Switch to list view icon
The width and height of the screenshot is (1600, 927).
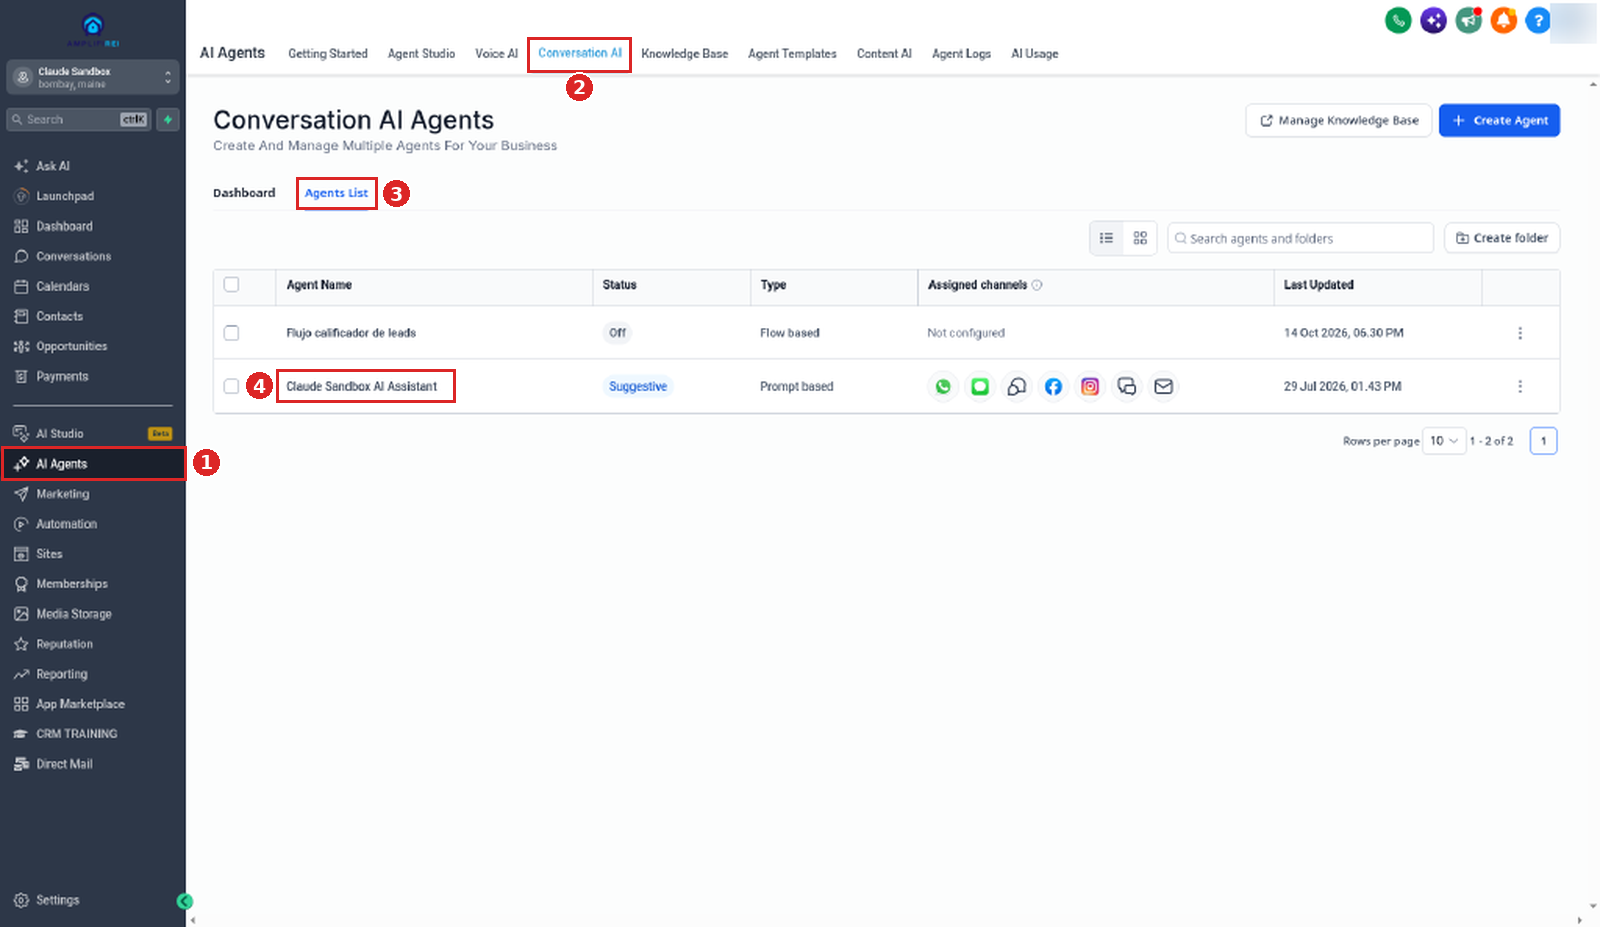[x=1106, y=238]
